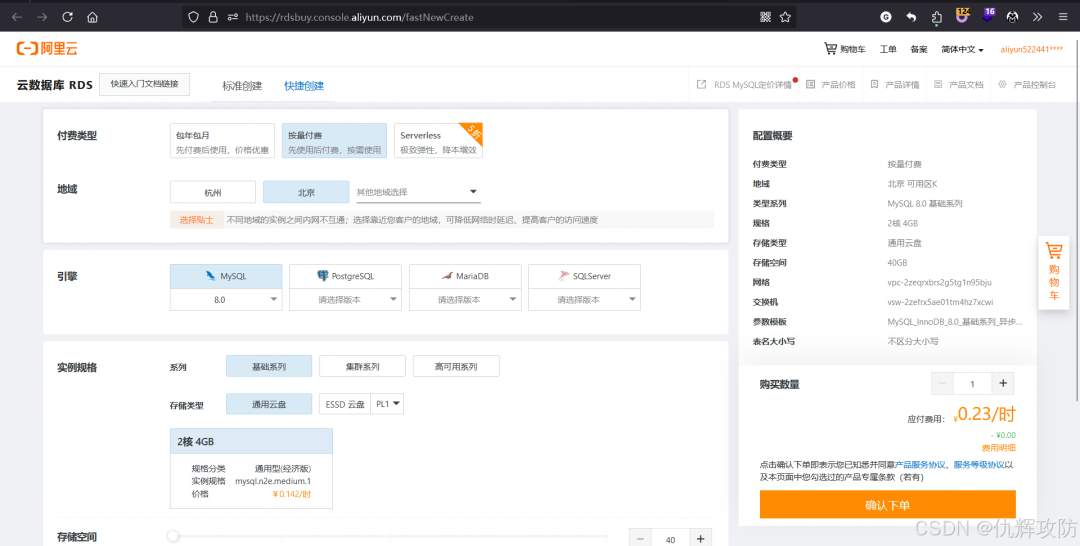Open MySQL 8.0 version dropdown

226,300
